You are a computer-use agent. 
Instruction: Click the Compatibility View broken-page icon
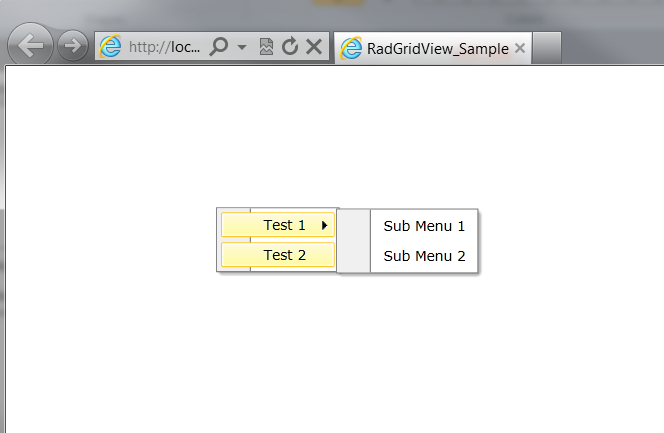266,47
